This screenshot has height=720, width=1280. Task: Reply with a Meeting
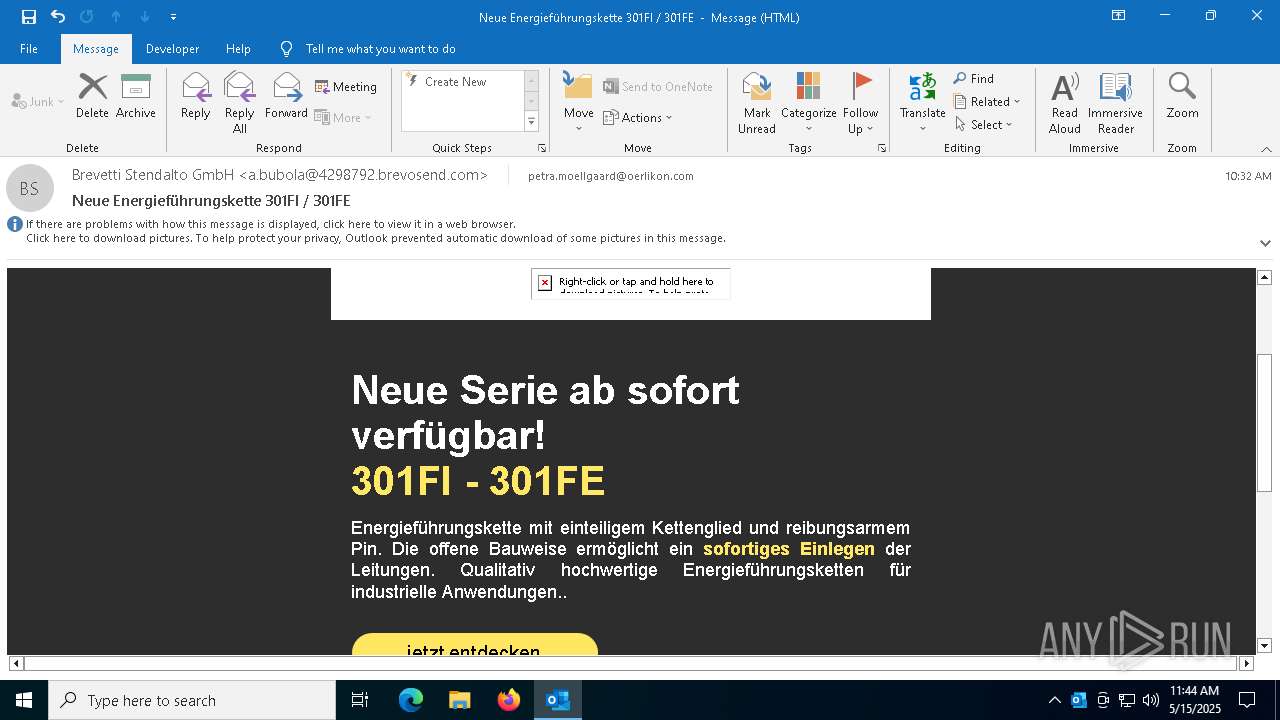pyautogui.click(x=346, y=87)
